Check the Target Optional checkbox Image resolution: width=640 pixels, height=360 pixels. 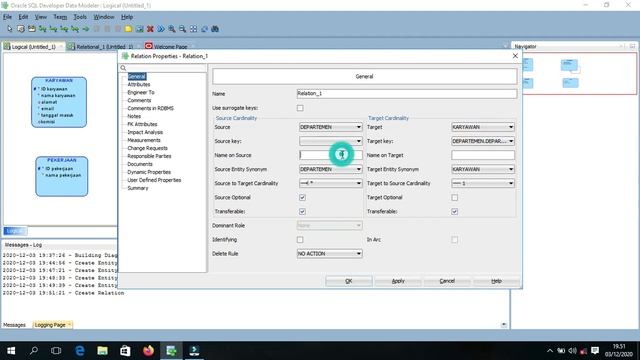[455, 198]
